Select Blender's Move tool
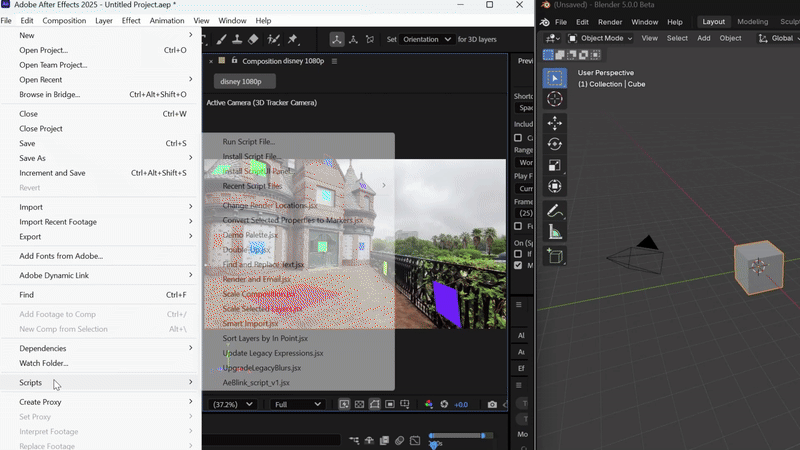This screenshot has width=800, height=450. [x=555, y=123]
